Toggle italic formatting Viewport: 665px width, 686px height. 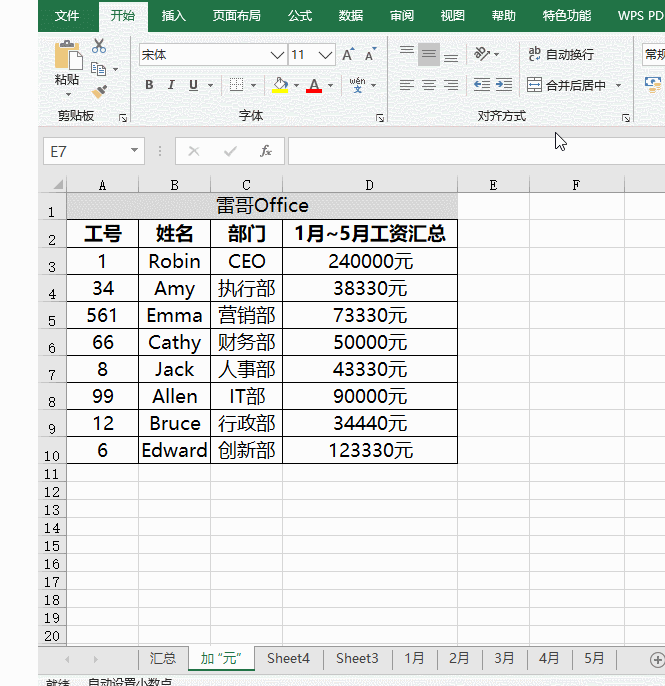click(171, 85)
